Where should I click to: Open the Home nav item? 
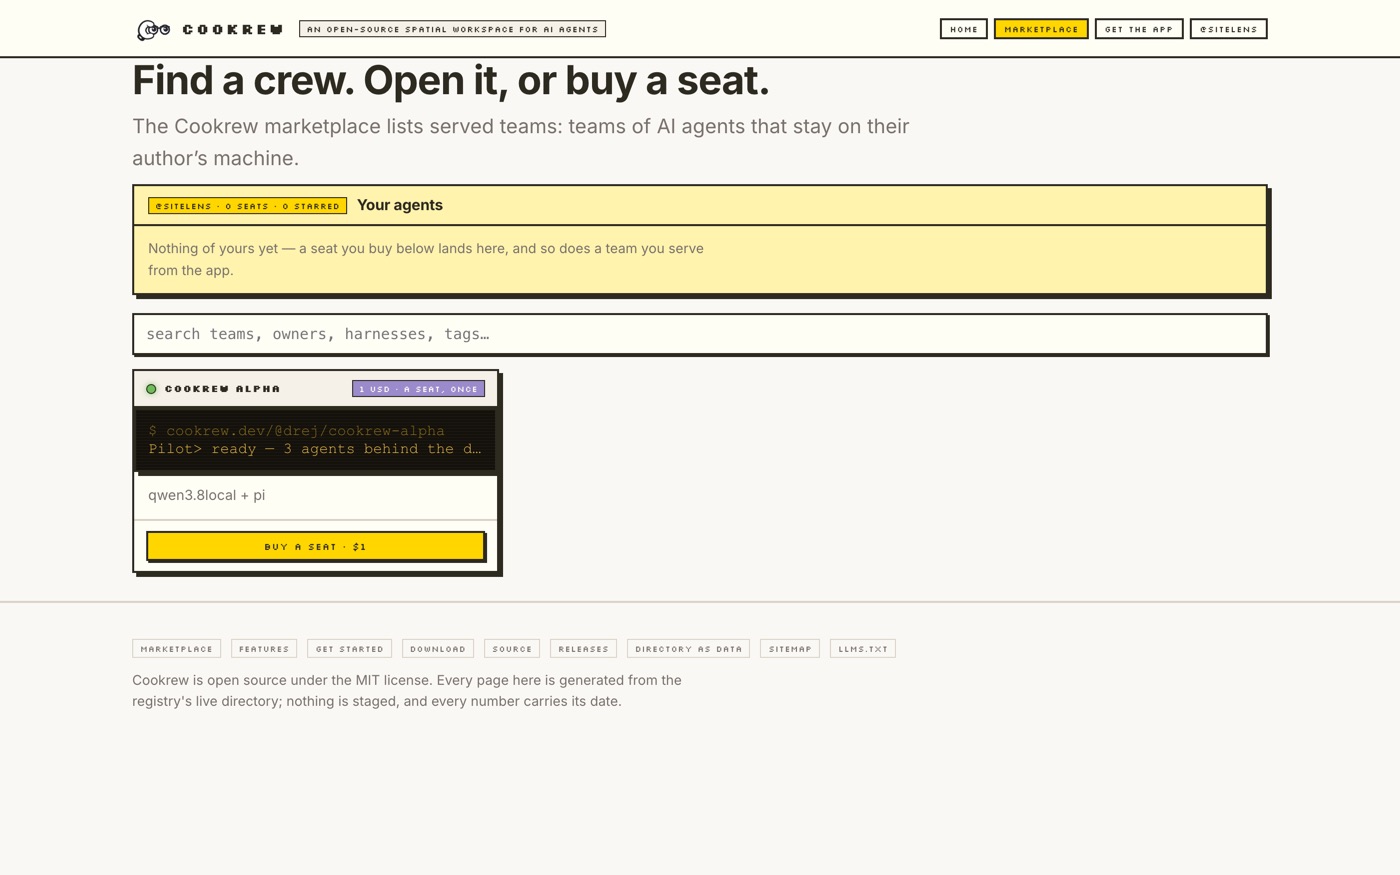[963, 29]
